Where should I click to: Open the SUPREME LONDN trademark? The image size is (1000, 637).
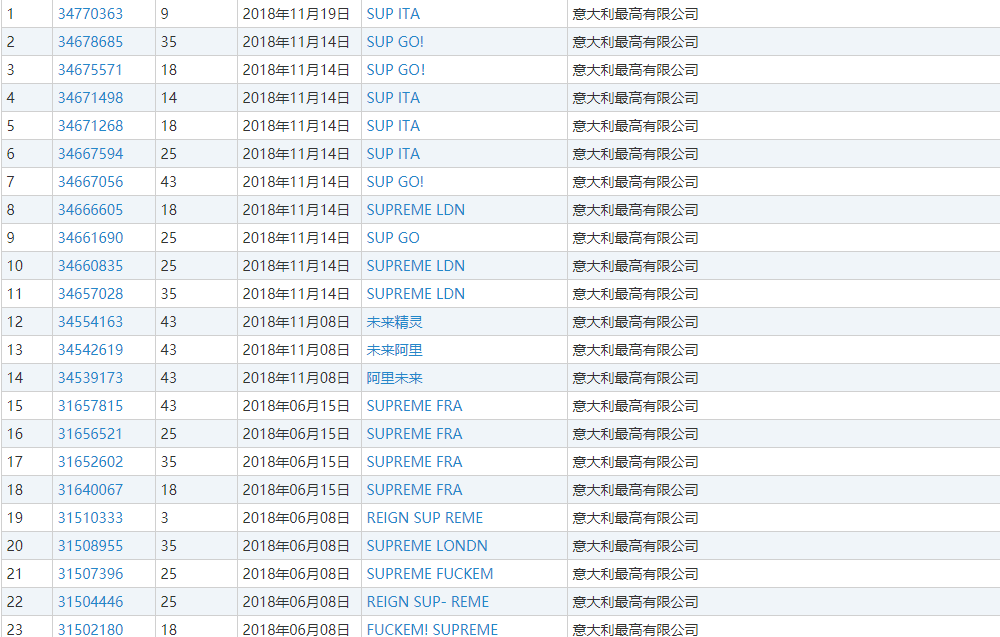tap(427, 546)
